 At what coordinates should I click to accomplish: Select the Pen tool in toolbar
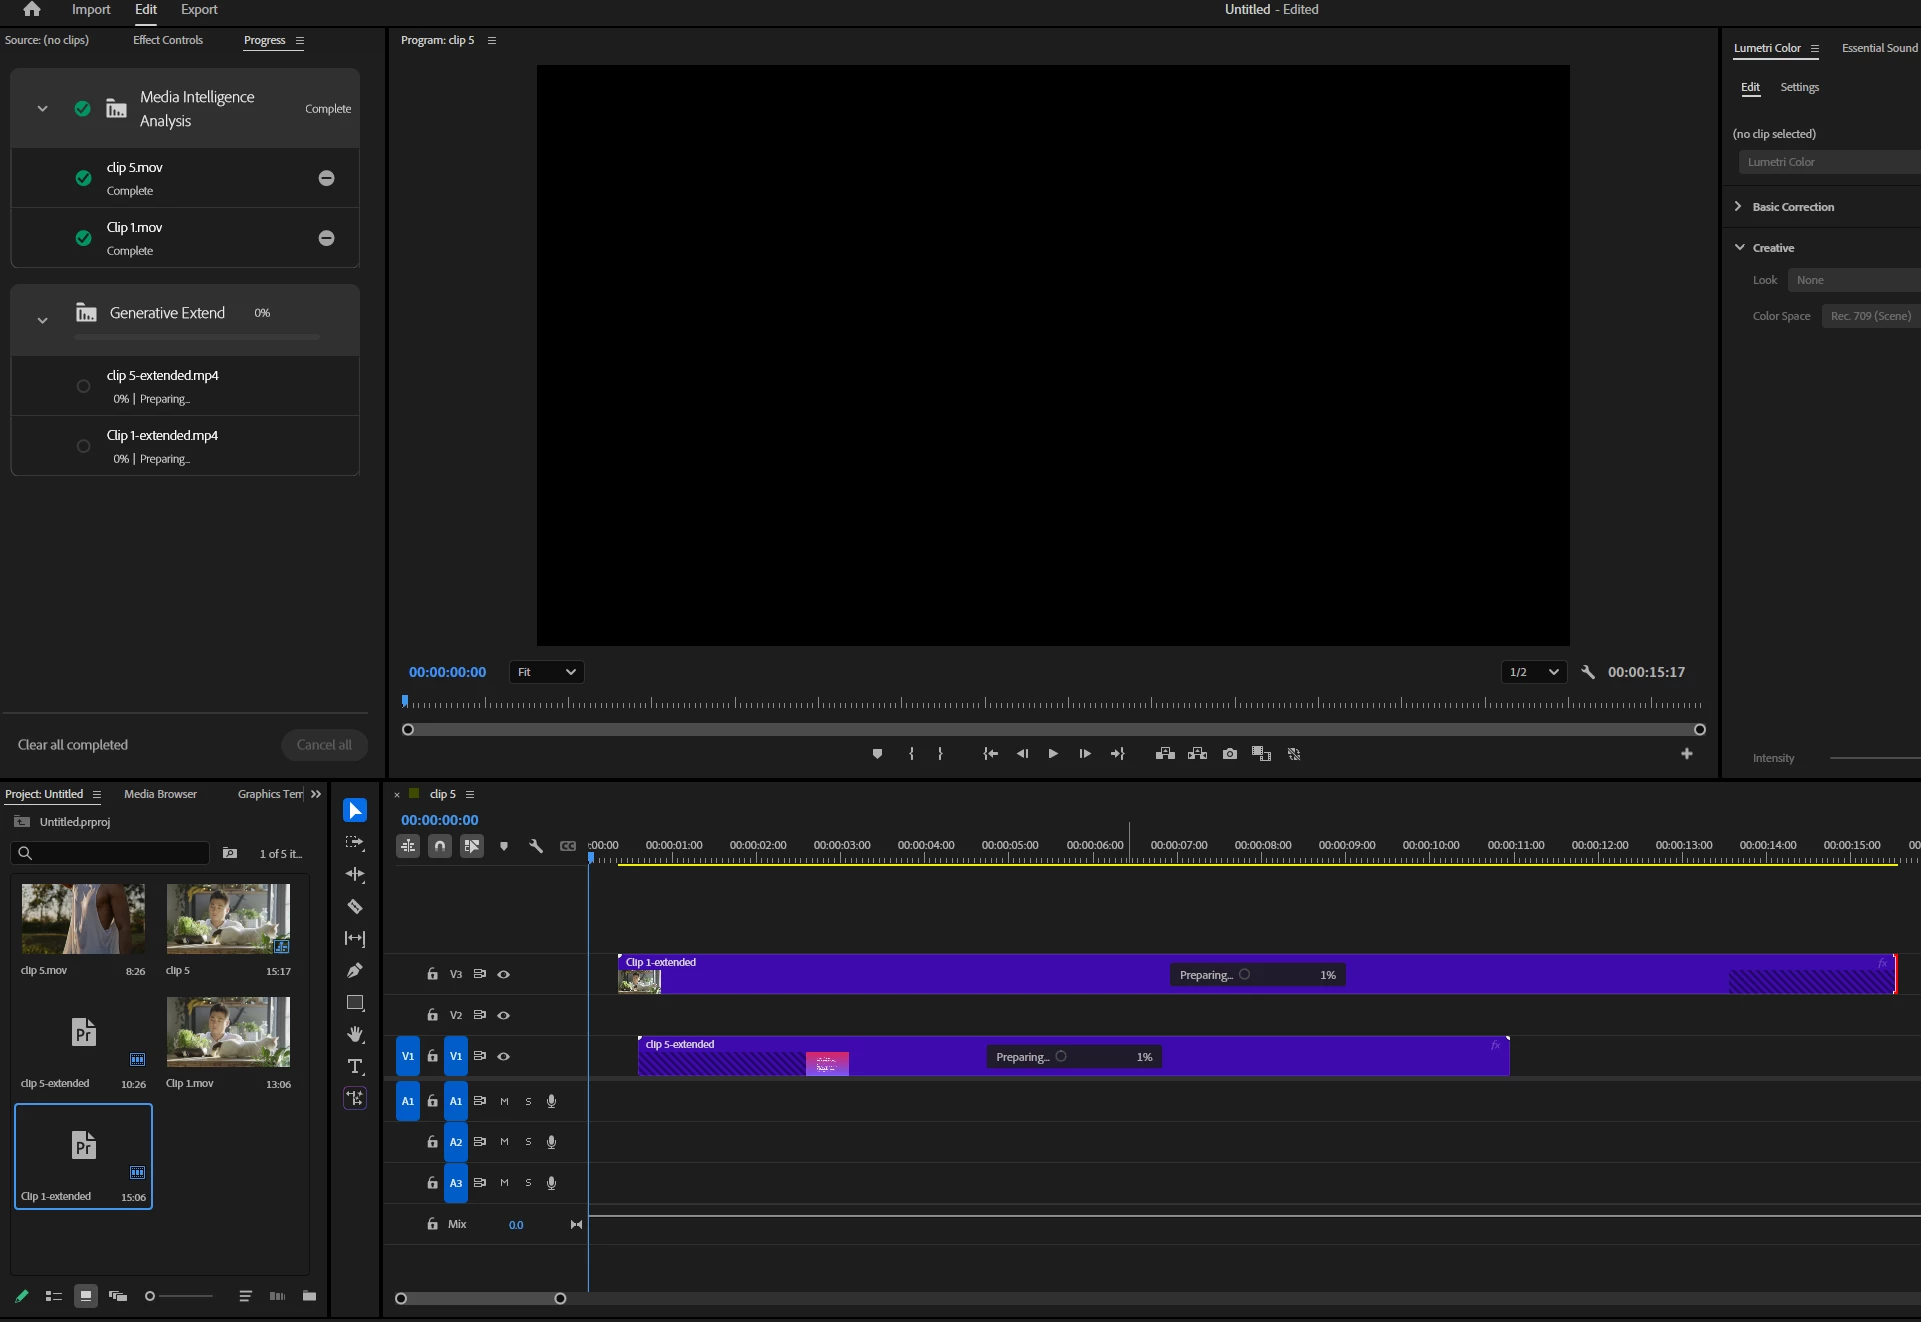(x=355, y=971)
